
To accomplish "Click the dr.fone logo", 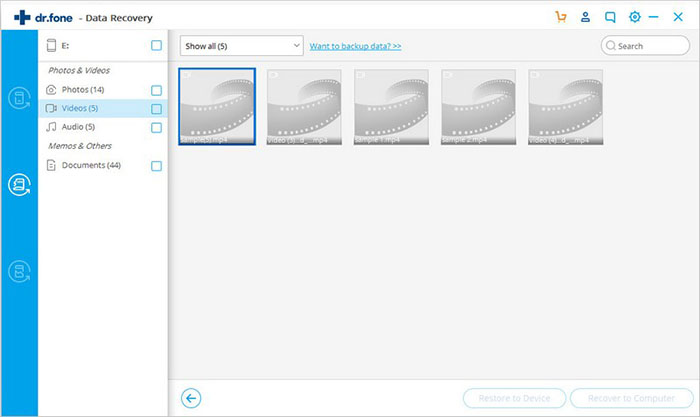I will click(x=43, y=18).
